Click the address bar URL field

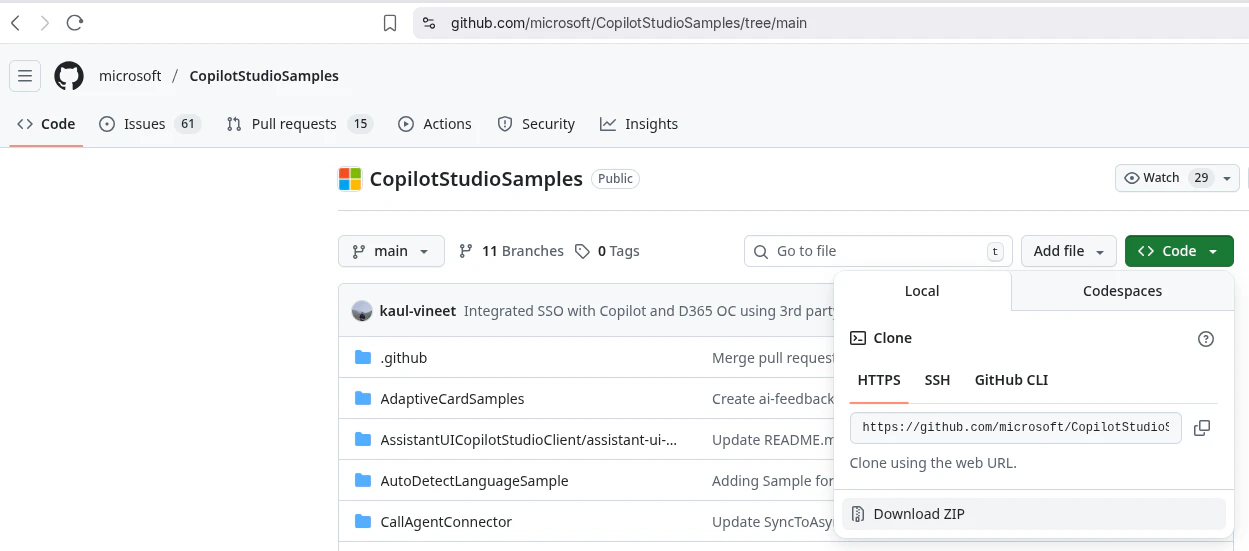(x=830, y=23)
